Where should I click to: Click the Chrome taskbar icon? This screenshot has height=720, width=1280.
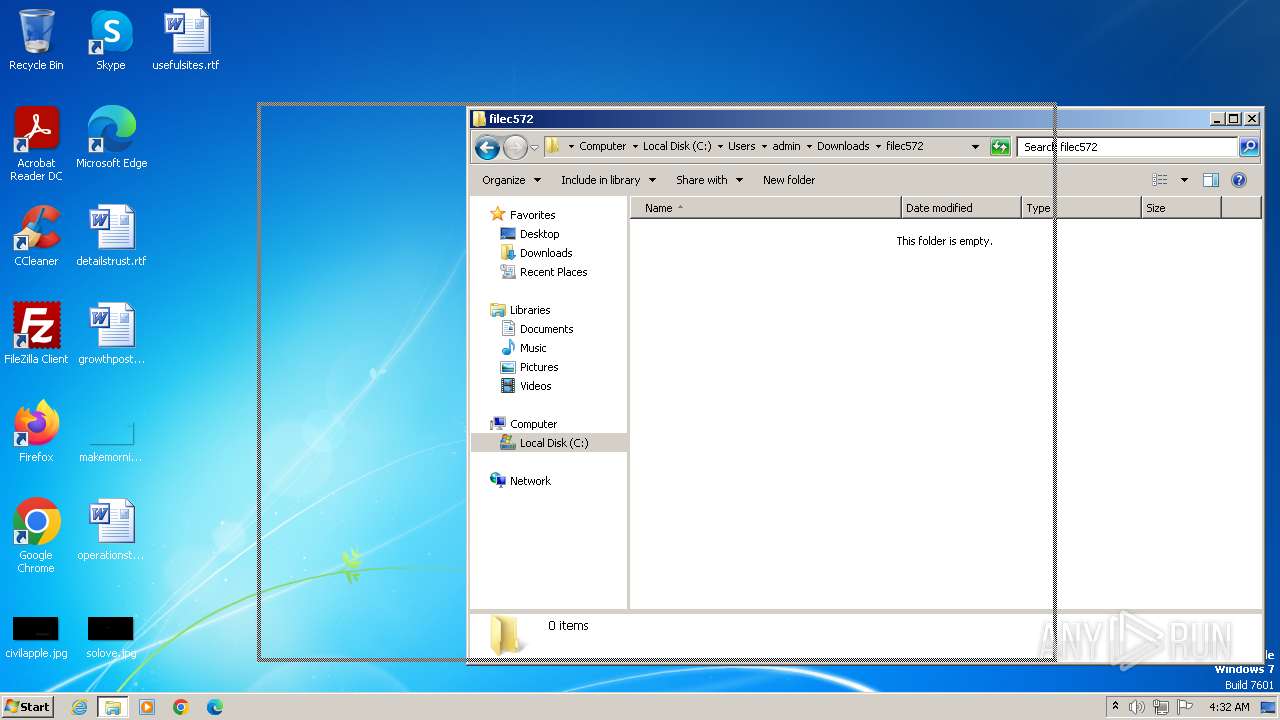pyautogui.click(x=181, y=707)
